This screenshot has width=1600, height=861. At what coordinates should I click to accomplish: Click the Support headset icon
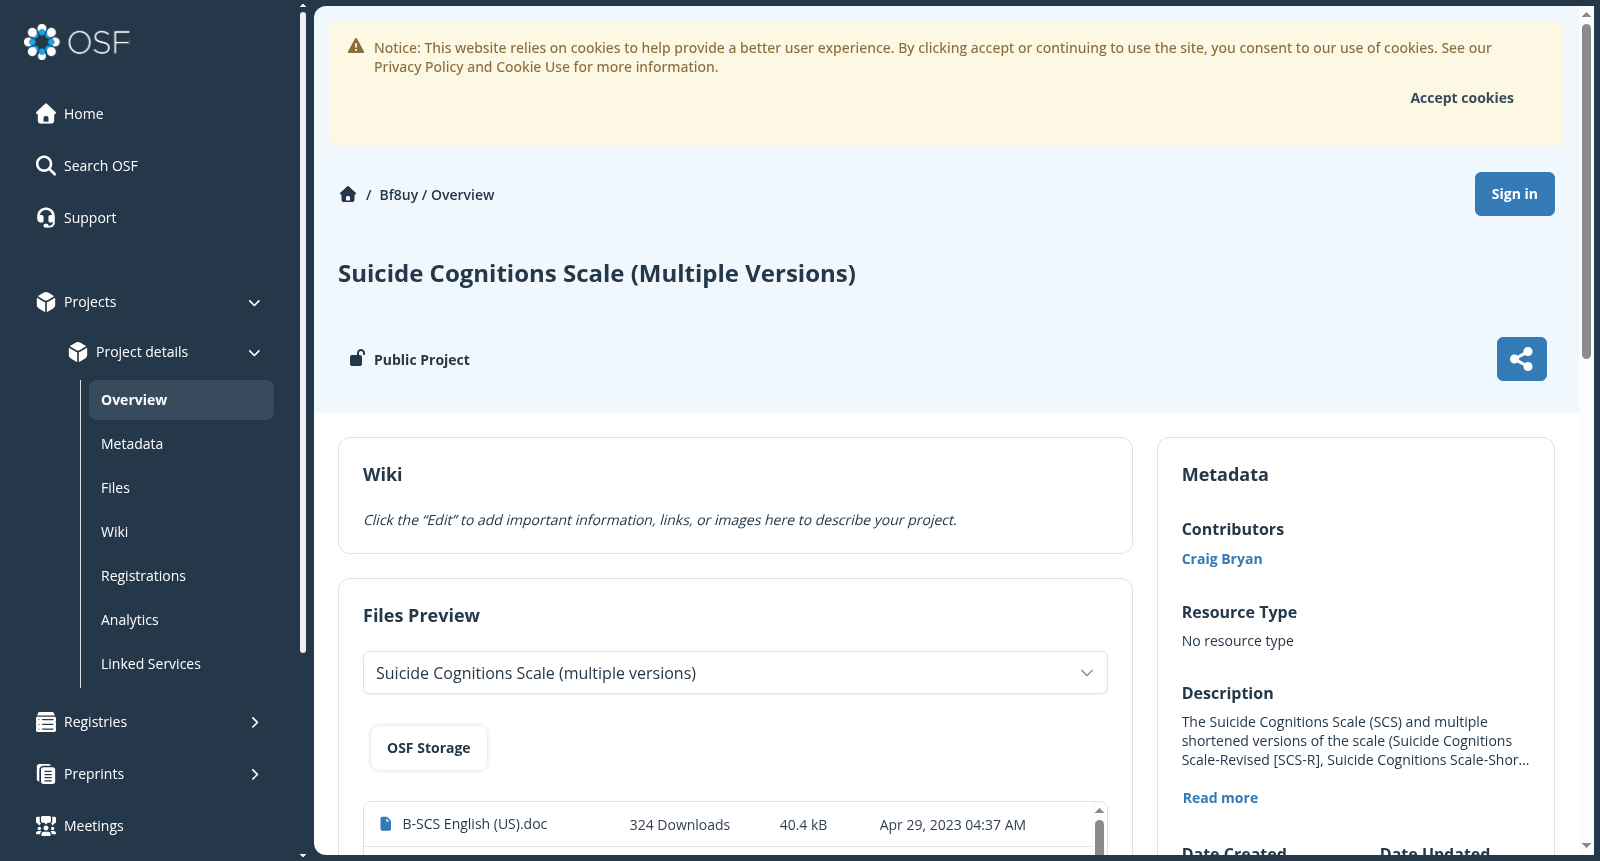pos(46,218)
